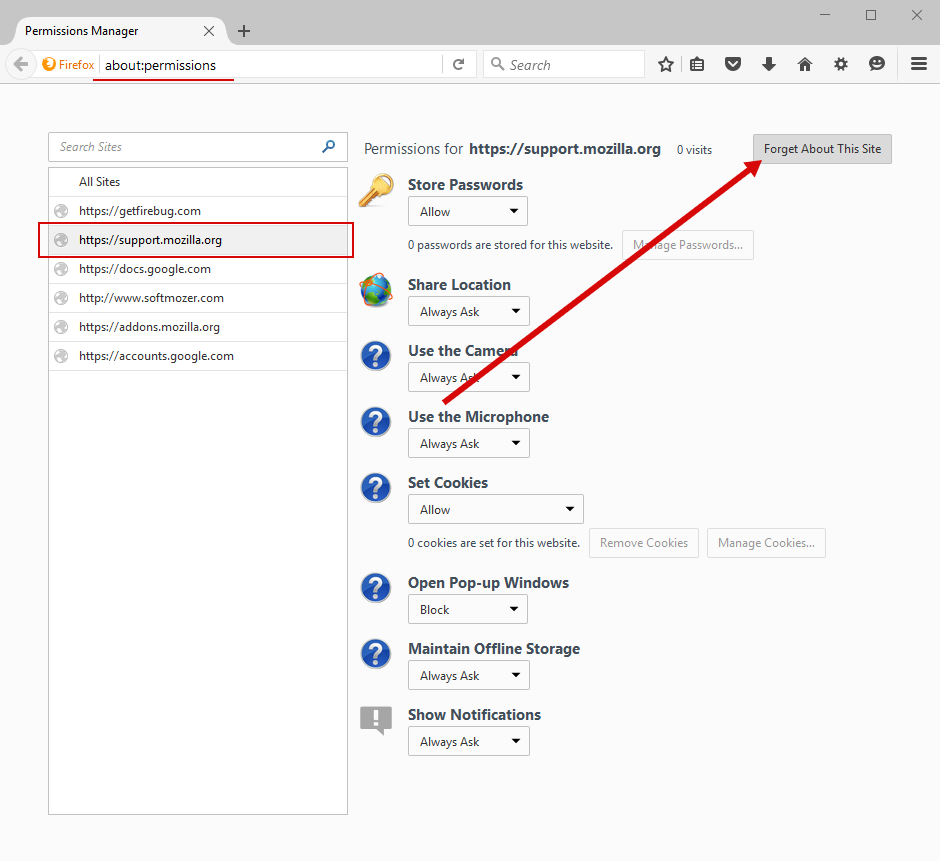Screen dimensions: 940x861
Task: Open Set Cookies dropdown
Action: [496, 510]
